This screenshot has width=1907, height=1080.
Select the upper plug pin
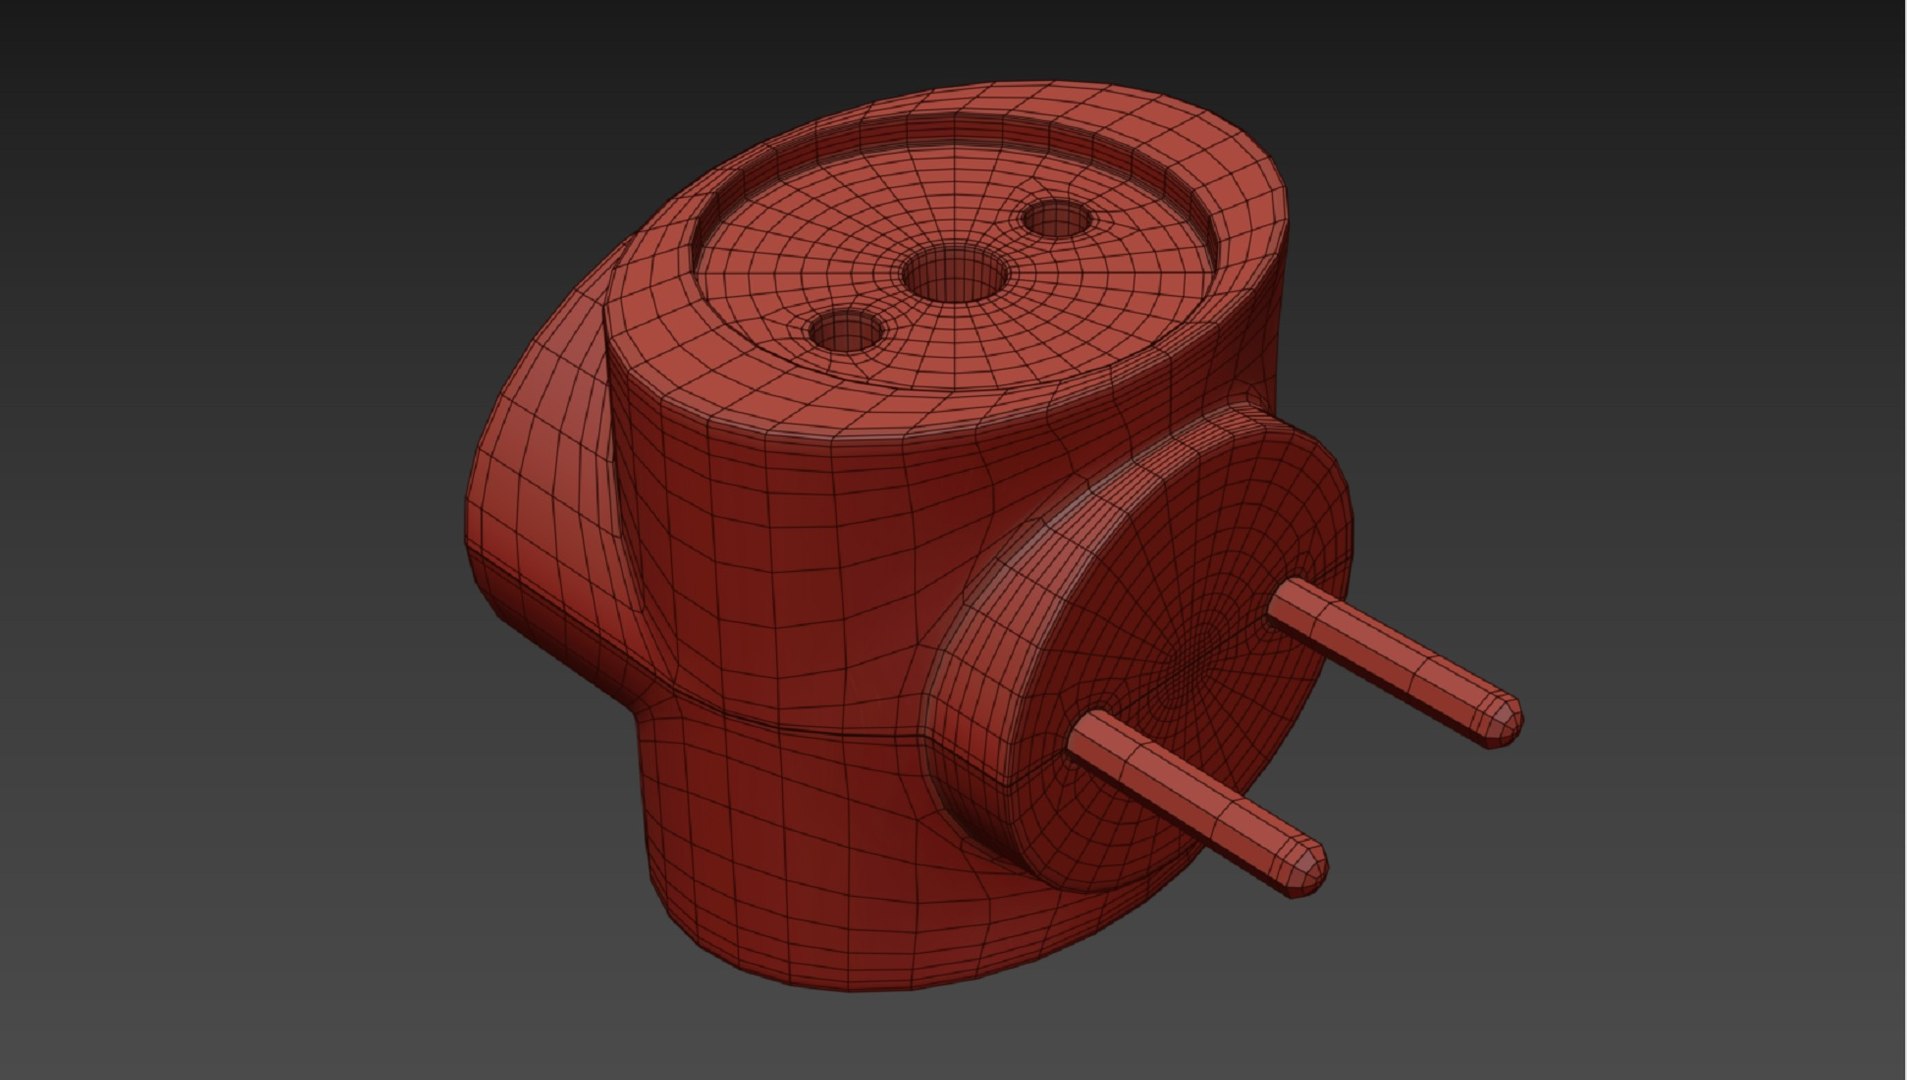pos(1395,662)
